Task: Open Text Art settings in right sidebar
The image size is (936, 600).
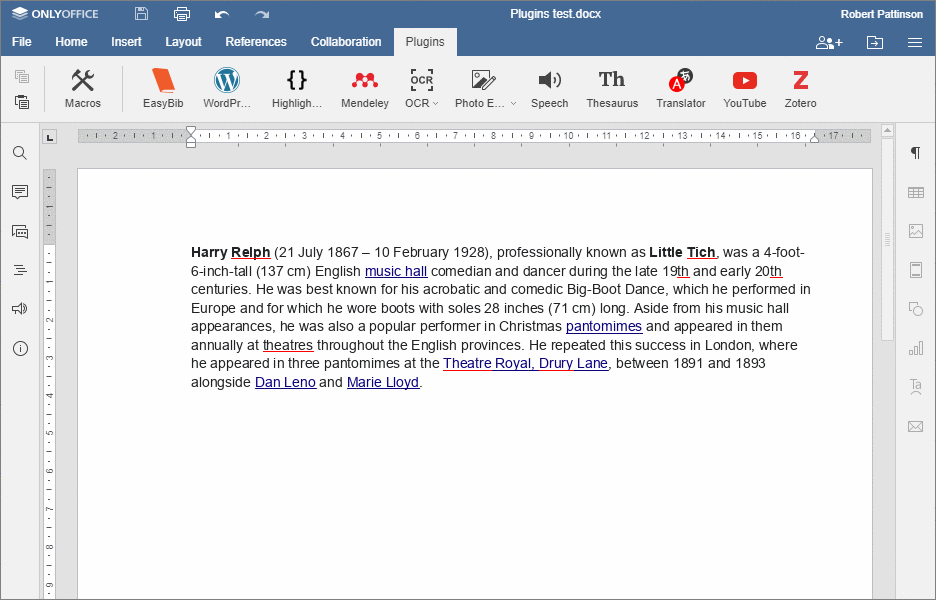Action: (x=915, y=386)
